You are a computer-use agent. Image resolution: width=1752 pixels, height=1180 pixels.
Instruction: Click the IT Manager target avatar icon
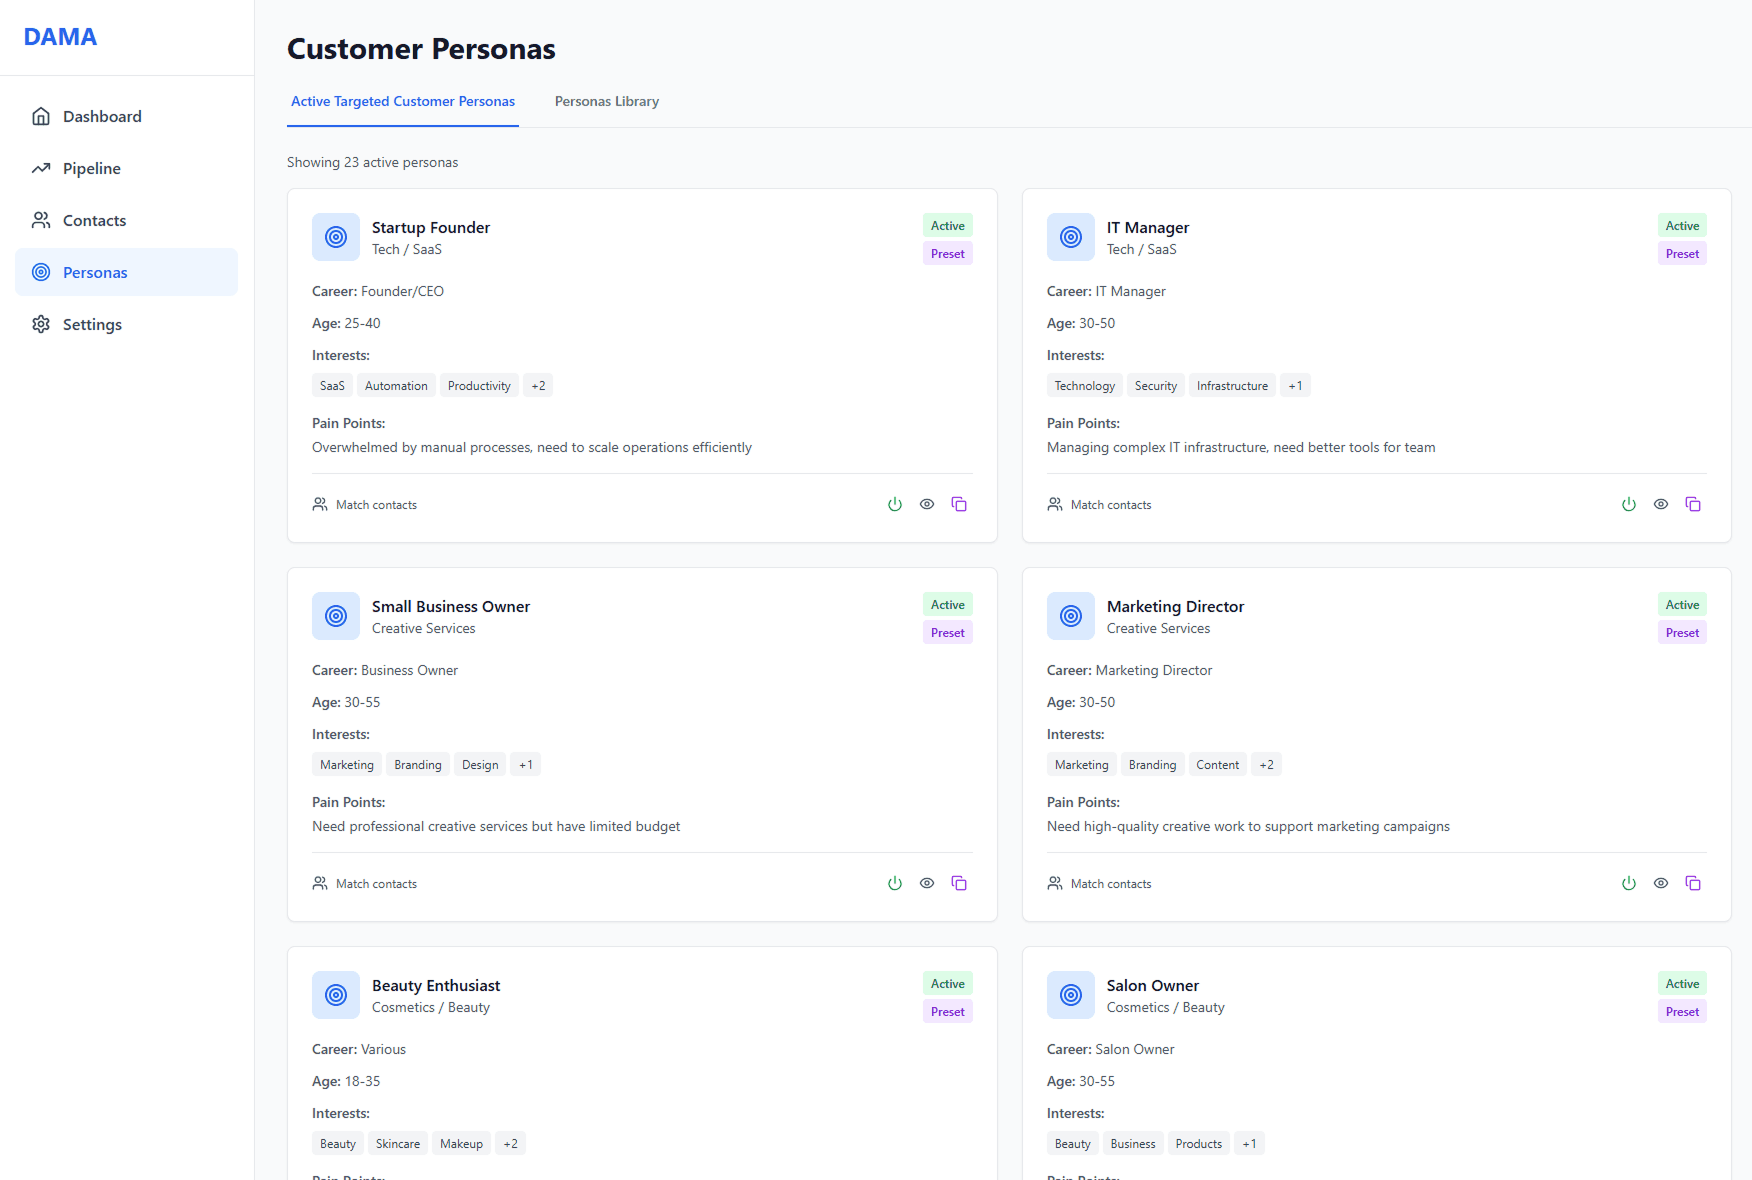(1071, 237)
